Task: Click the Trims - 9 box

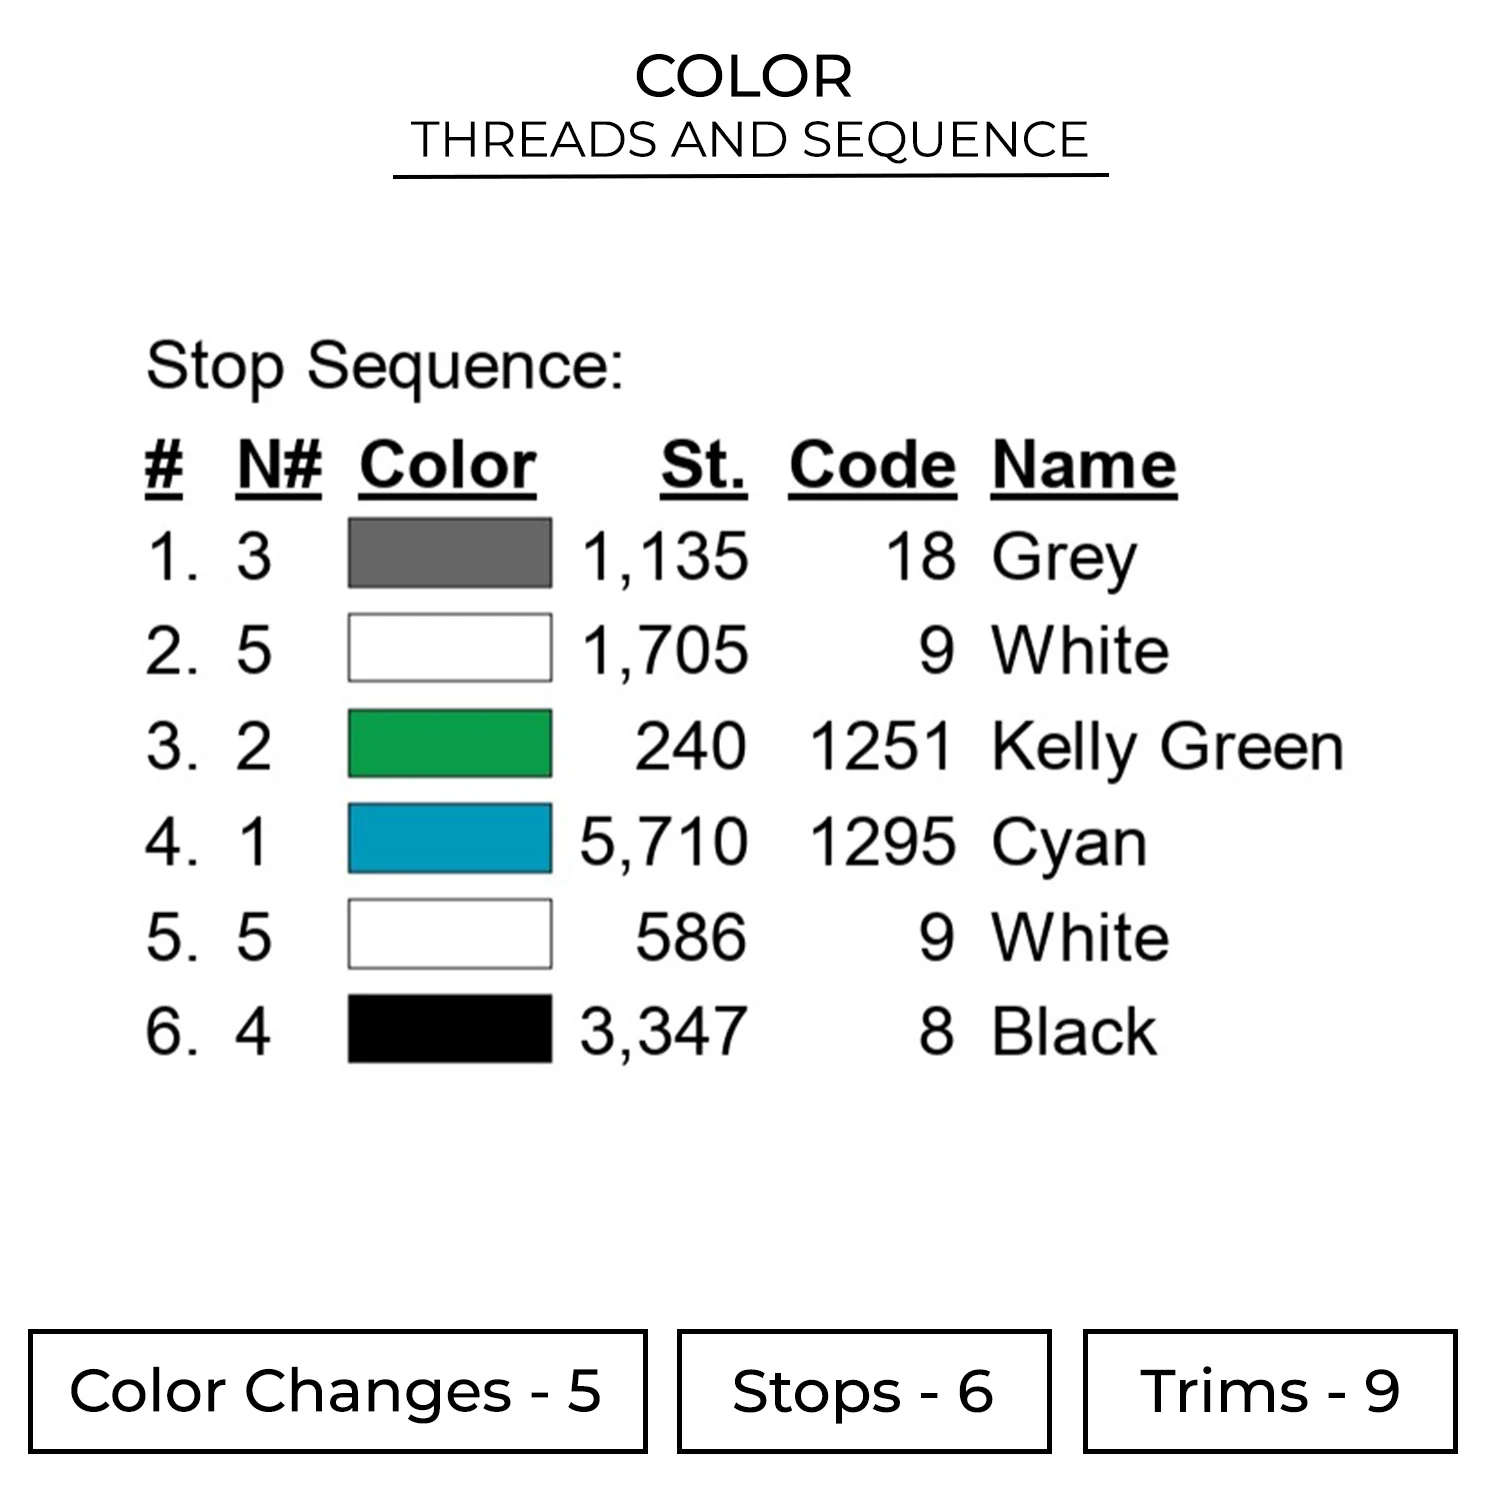Action: 1269,1391
